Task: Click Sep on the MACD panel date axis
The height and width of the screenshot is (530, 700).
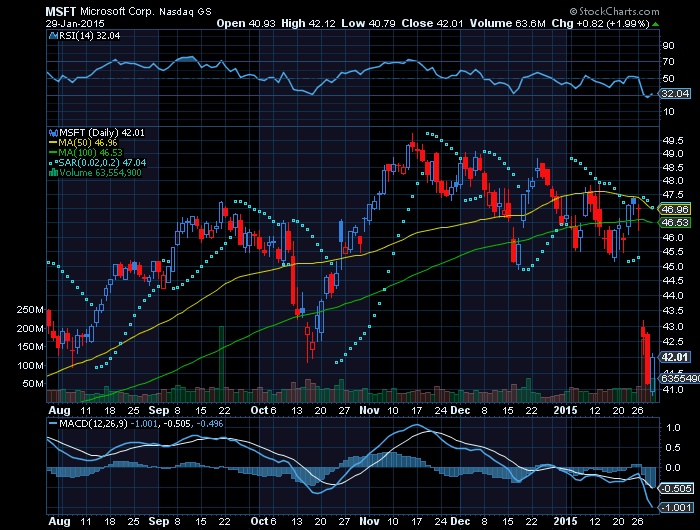Action: point(159,521)
